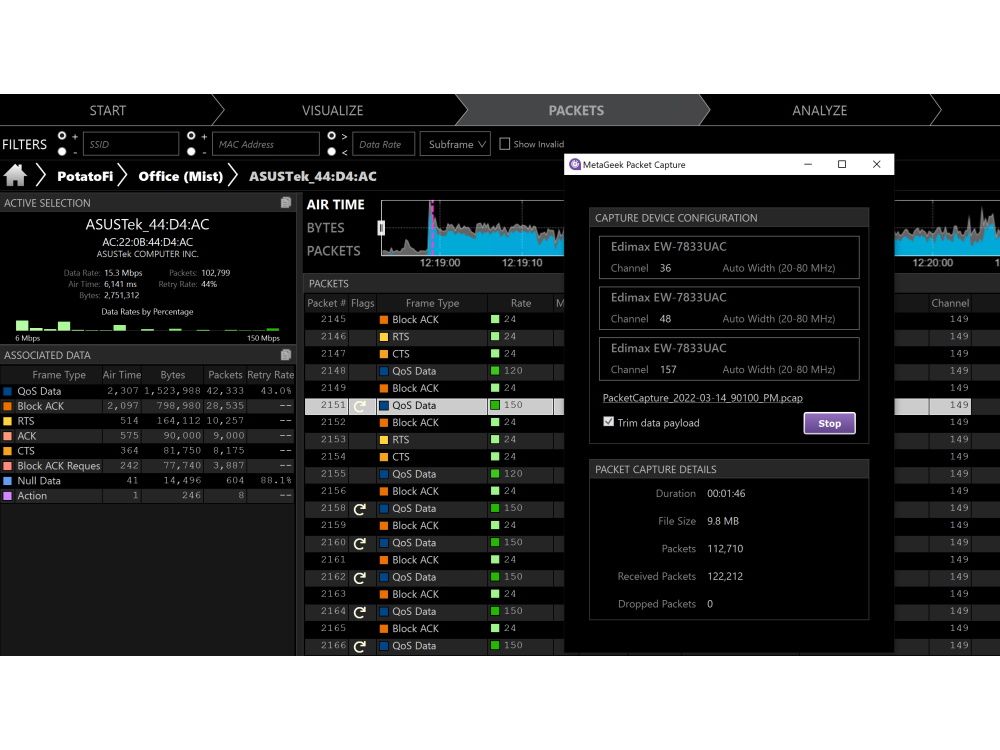The height and width of the screenshot is (750, 1000).
Task: Stop the packet capture
Action: [829, 423]
